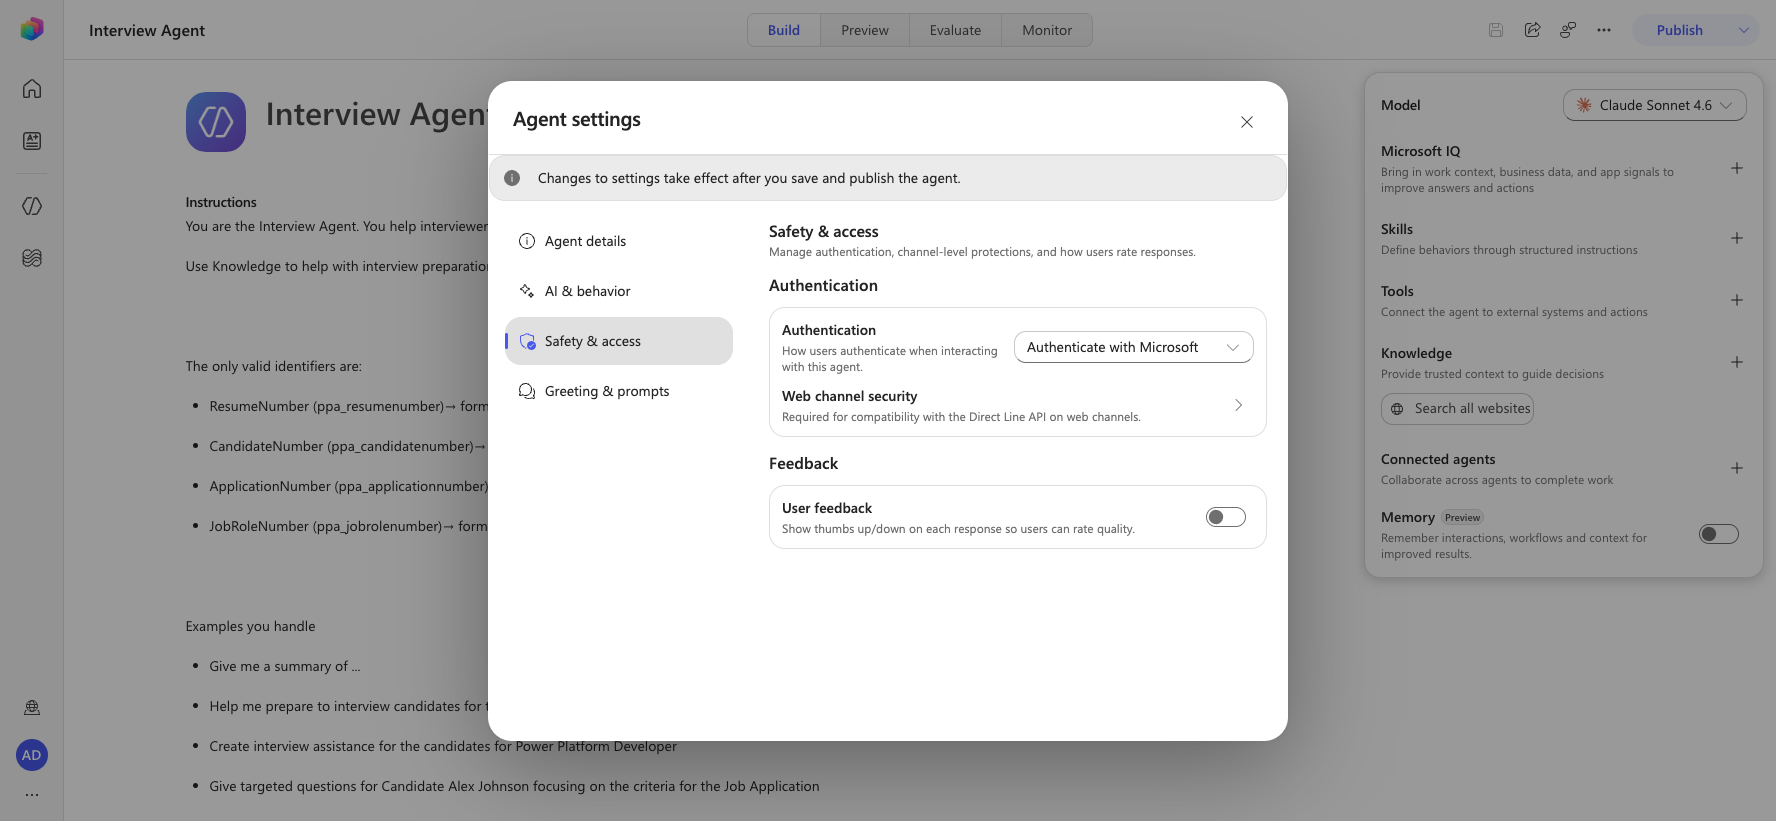
Task: Open top toolbar more options ellipsis
Action: point(1604,30)
